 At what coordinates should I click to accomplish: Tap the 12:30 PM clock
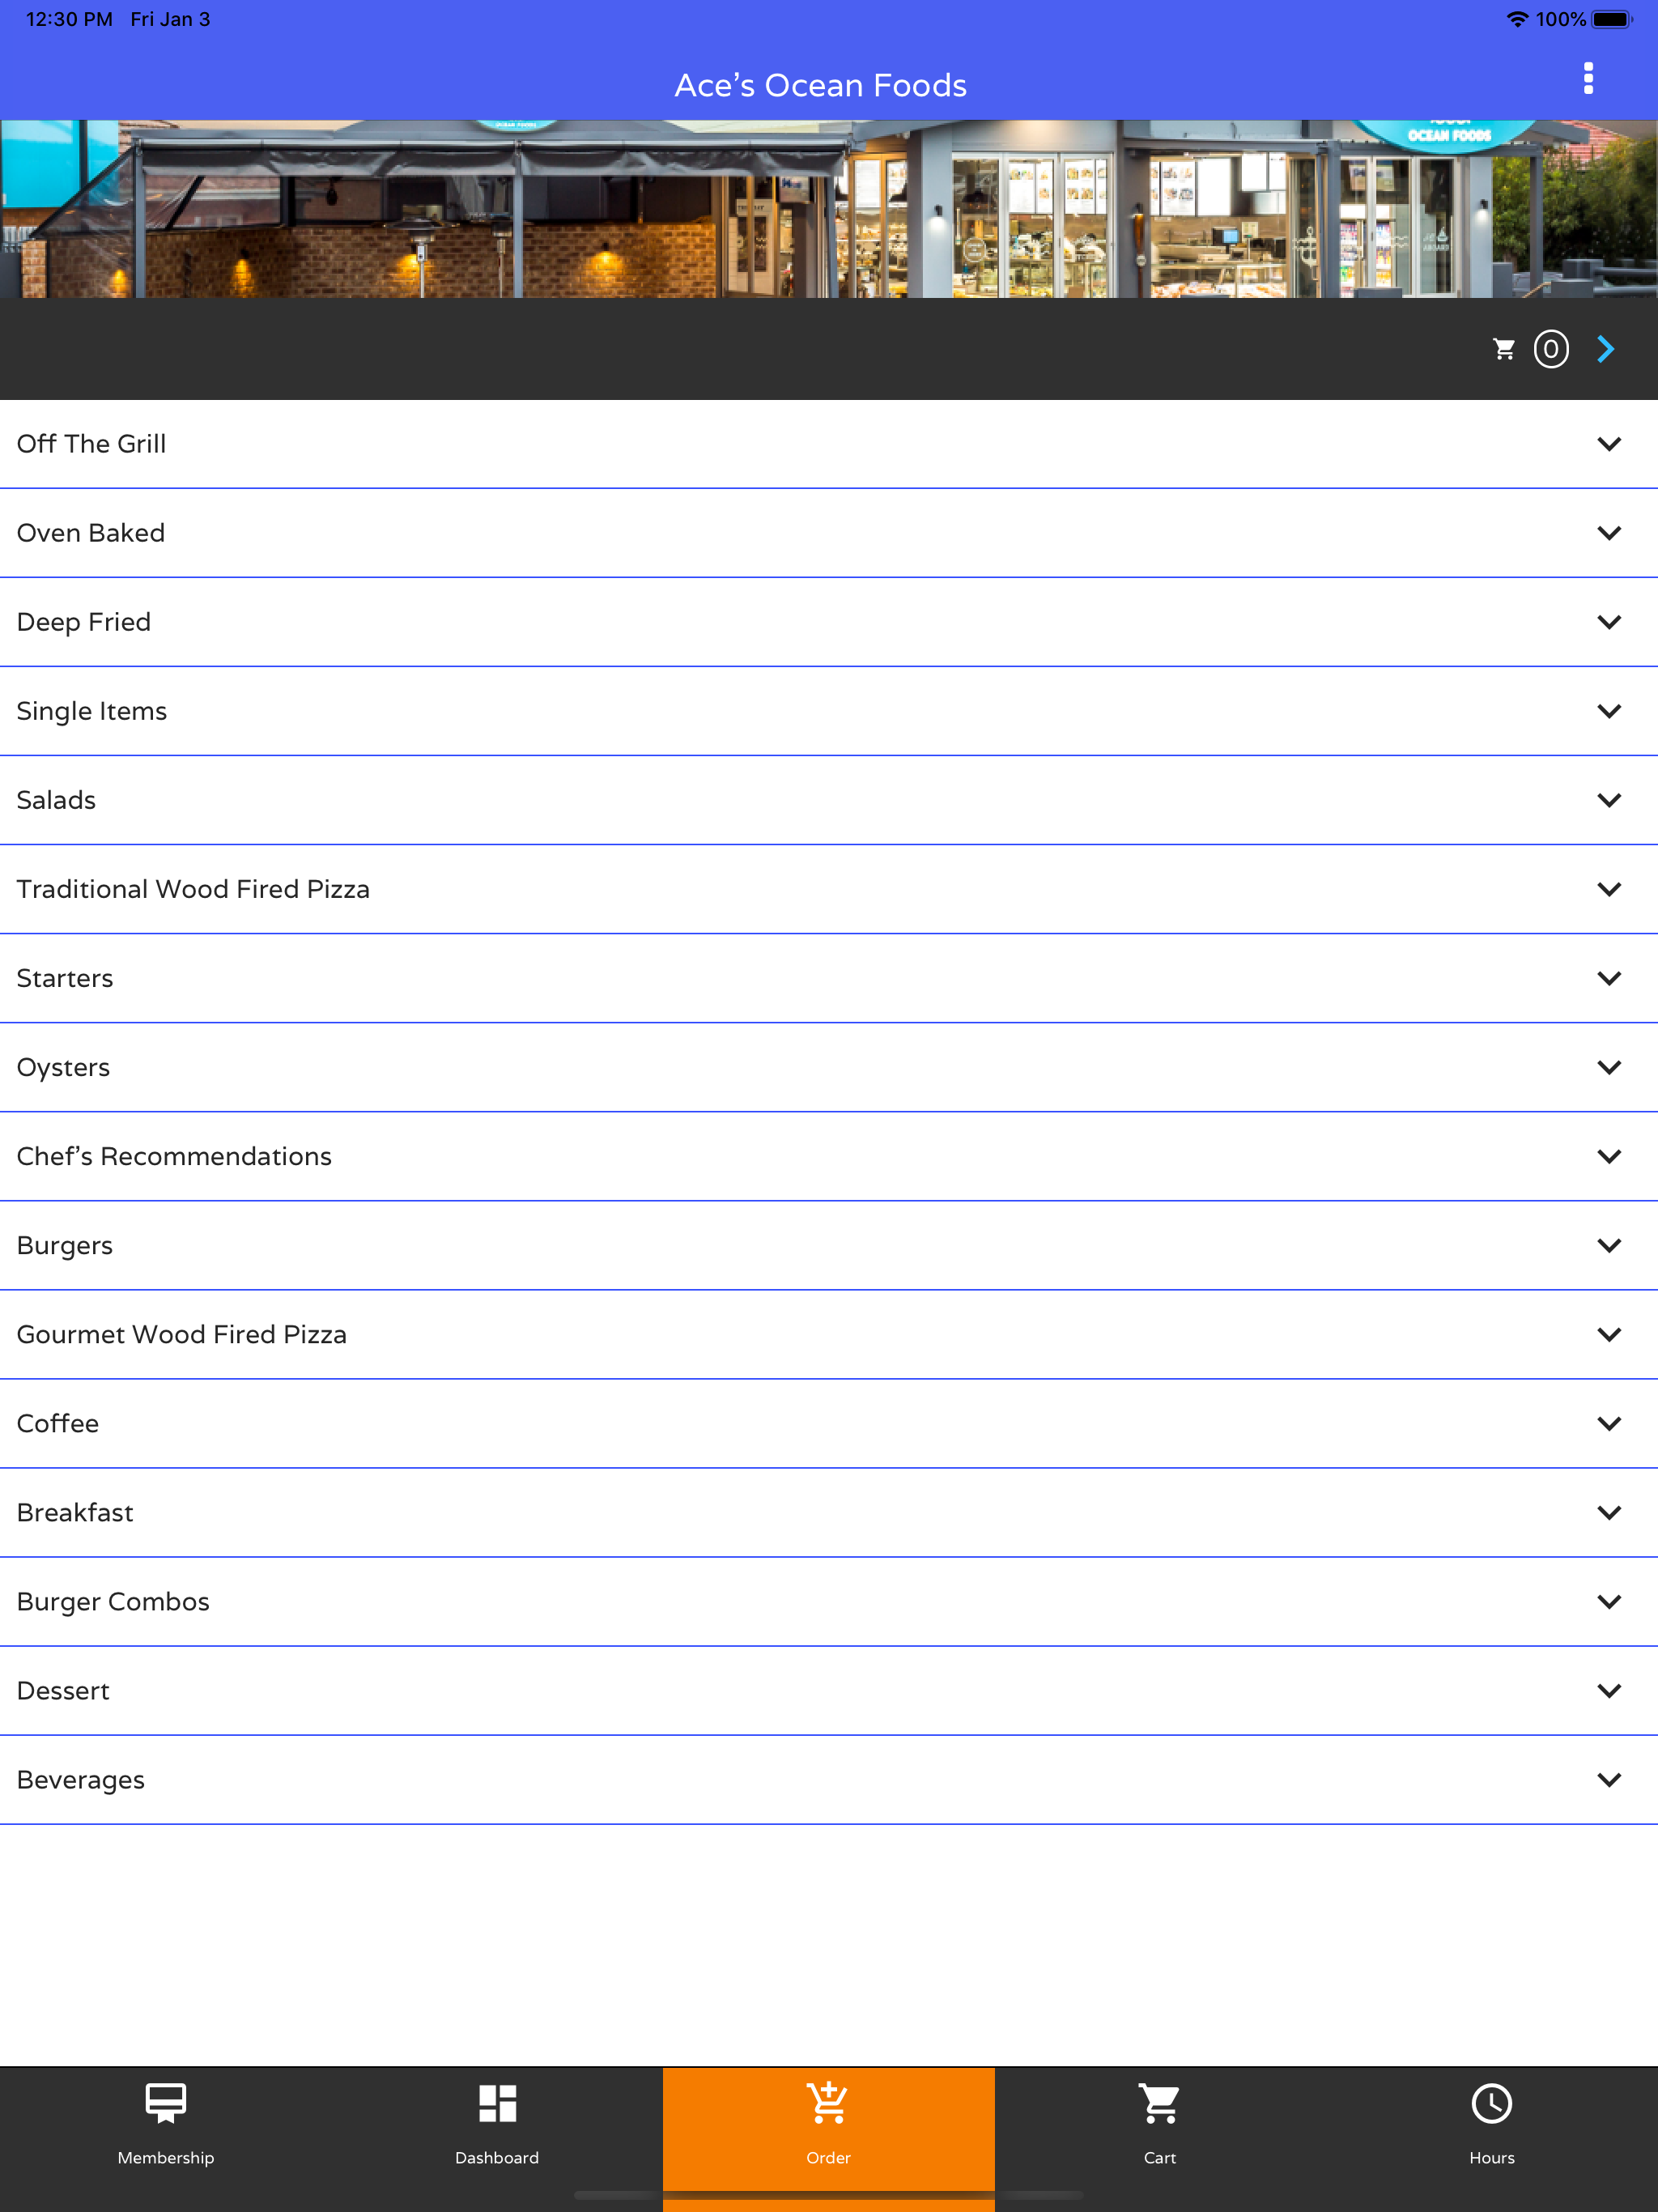(69, 19)
